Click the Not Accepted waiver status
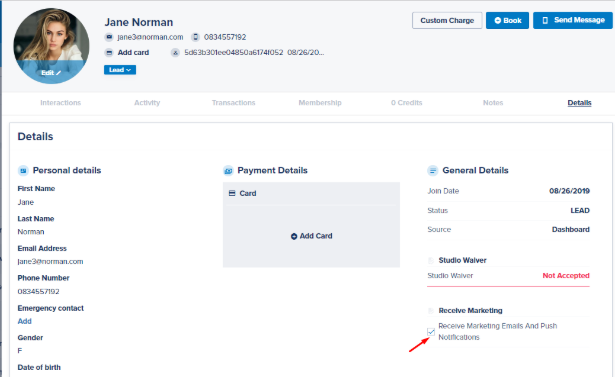Image resolution: width=615 pixels, height=382 pixels. [x=566, y=276]
